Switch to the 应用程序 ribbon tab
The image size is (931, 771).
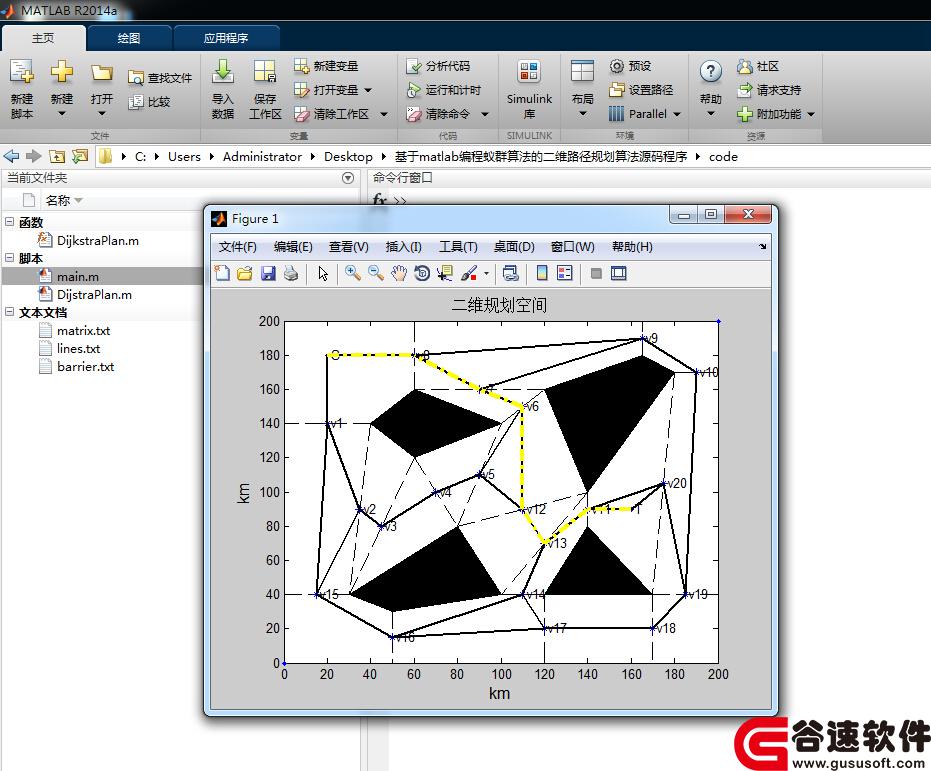tap(226, 38)
